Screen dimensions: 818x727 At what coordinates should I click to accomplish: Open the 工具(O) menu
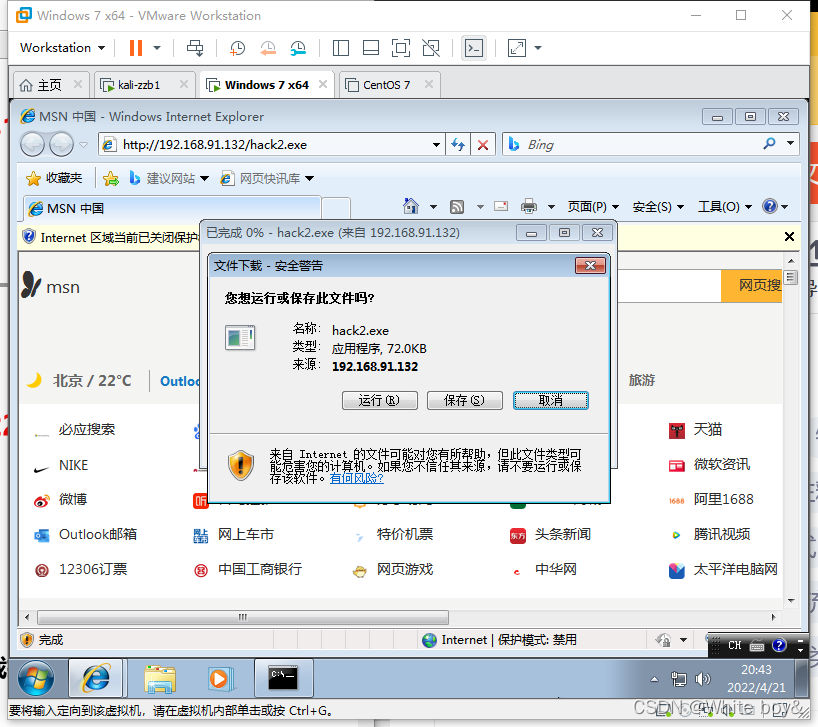coord(725,207)
